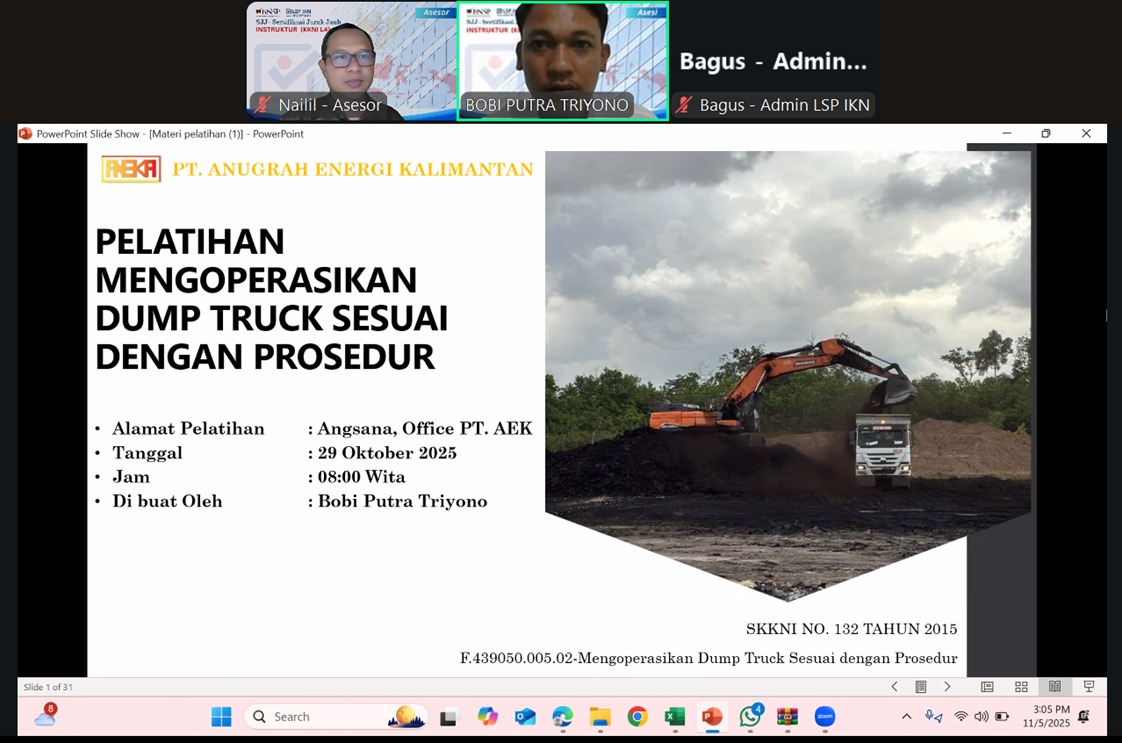
Task: Click the PowerPoint taskbar icon
Action: click(x=712, y=716)
